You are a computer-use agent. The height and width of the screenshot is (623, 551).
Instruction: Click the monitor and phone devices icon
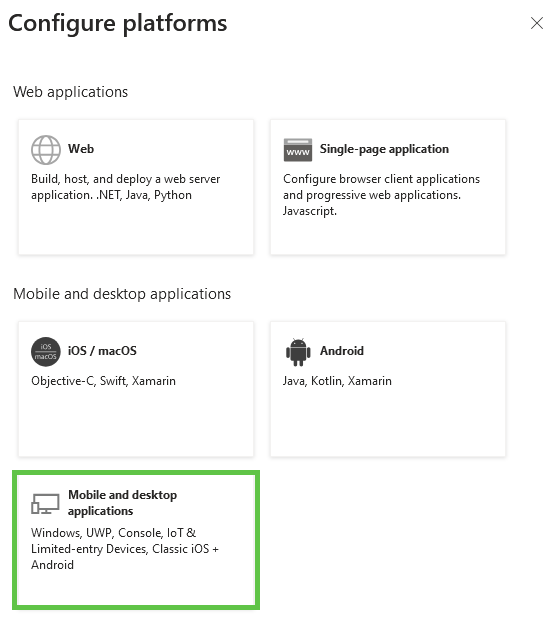pyautogui.click(x=45, y=503)
